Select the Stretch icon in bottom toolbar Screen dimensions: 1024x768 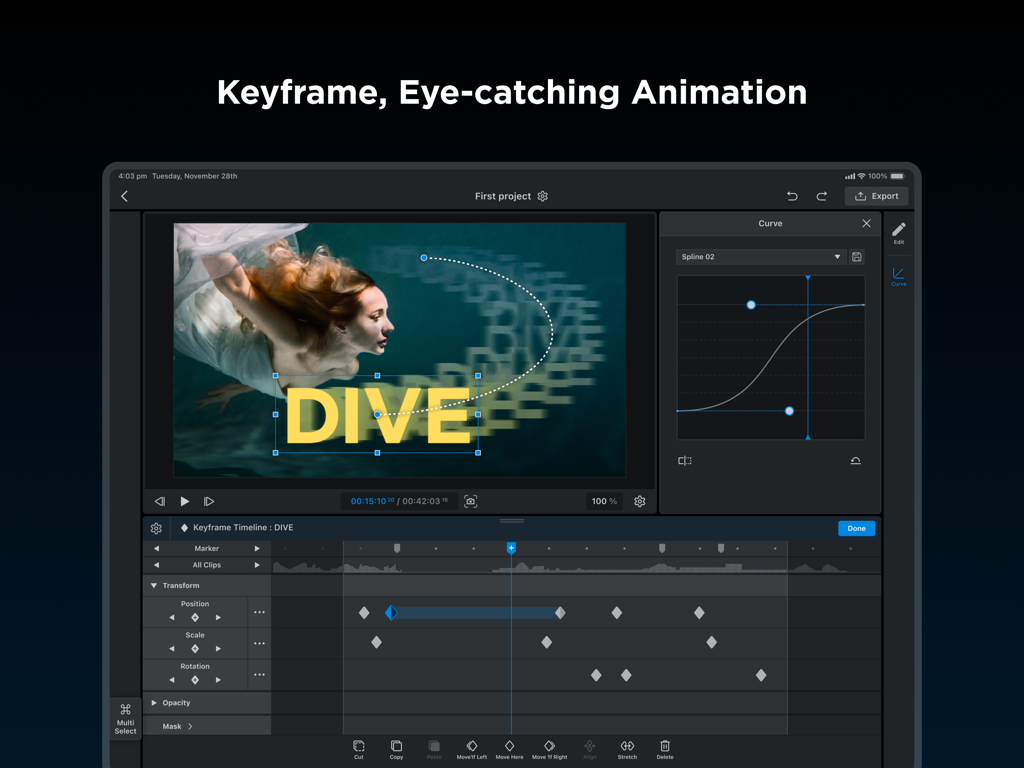point(627,748)
